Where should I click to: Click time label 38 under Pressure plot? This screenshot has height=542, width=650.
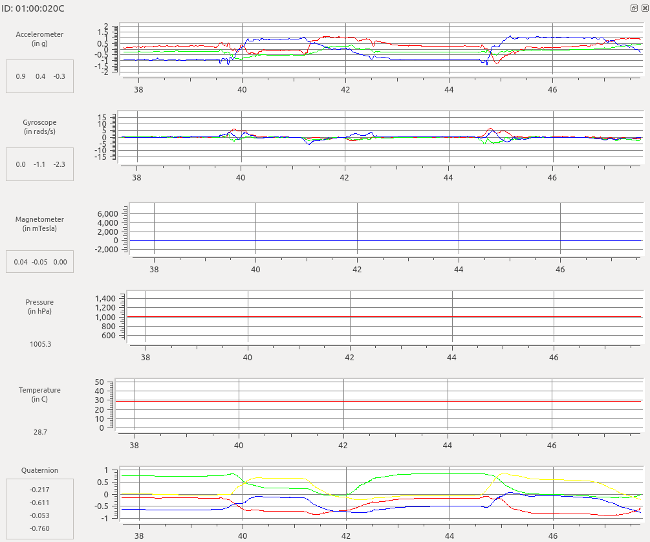[x=145, y=357]
